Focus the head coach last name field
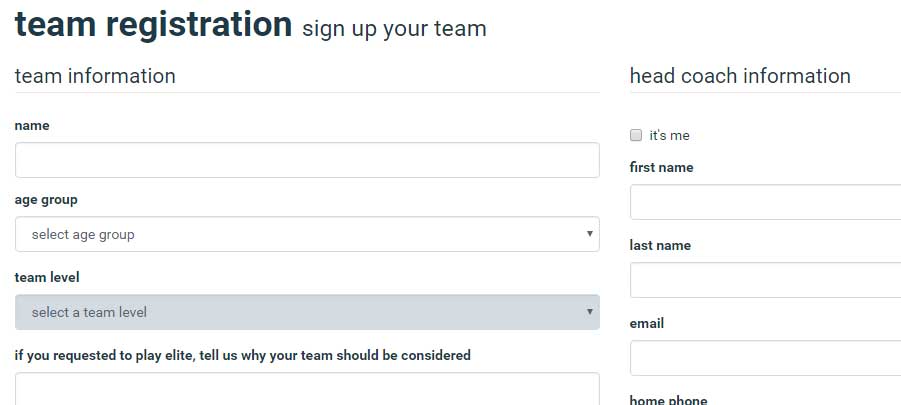901x405 pixels. (x=765, y=280)
